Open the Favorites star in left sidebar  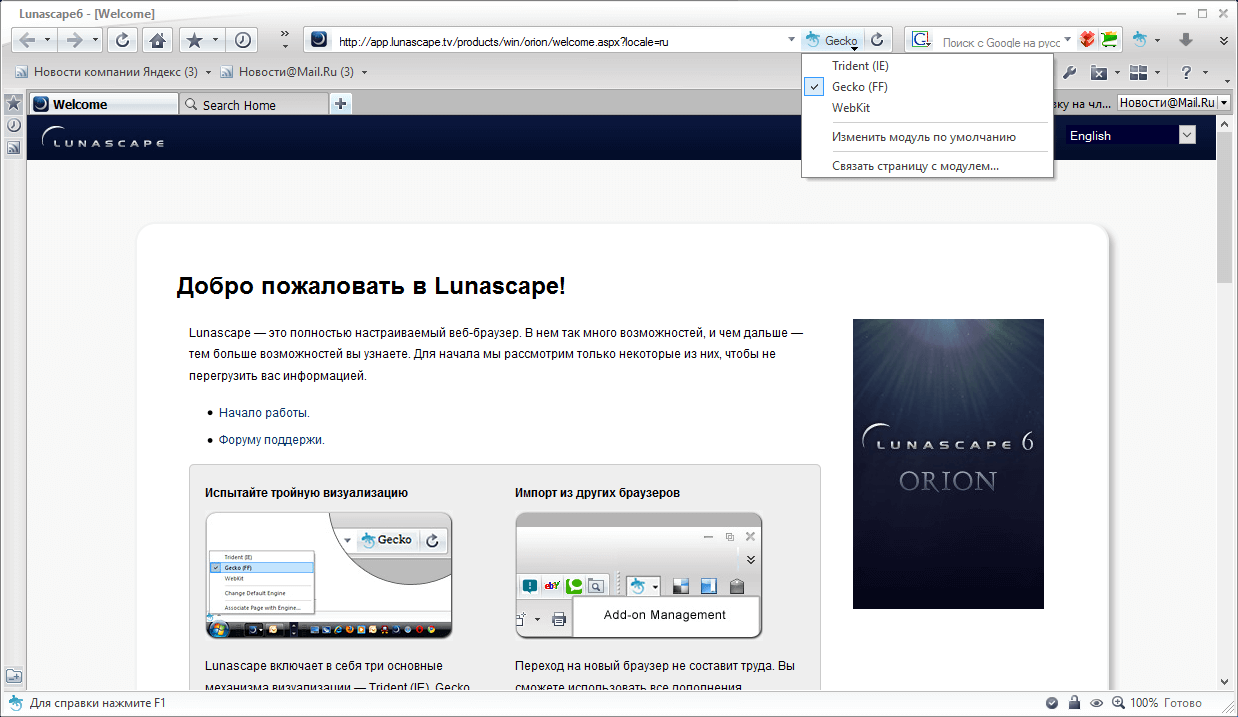[x=14, y=103]
